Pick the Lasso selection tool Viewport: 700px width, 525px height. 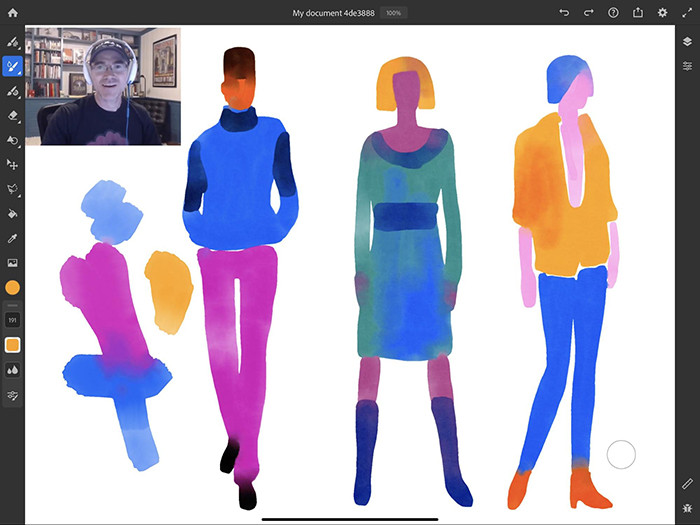[13, 188]
